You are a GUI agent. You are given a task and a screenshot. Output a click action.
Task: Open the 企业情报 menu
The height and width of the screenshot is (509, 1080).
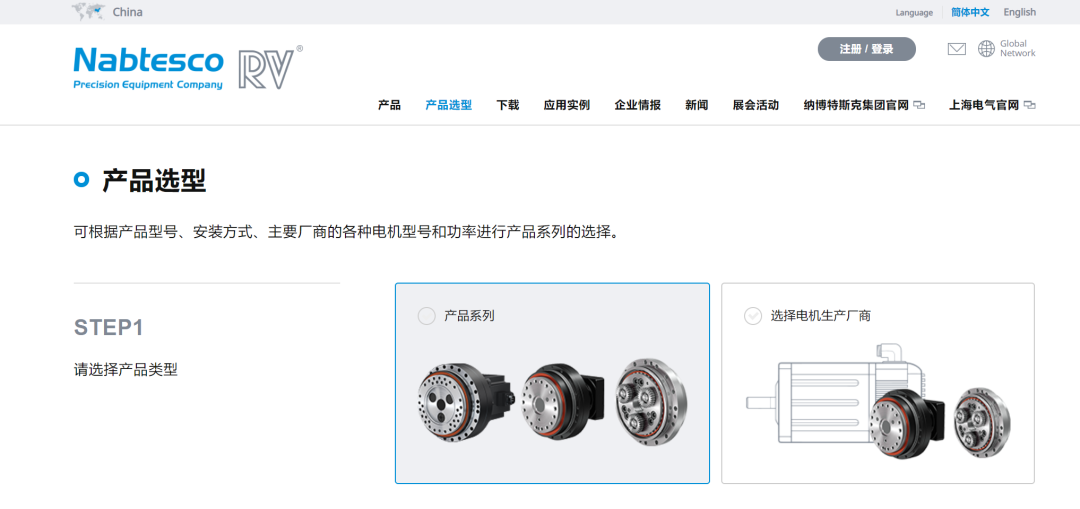(x=638, y=105)
